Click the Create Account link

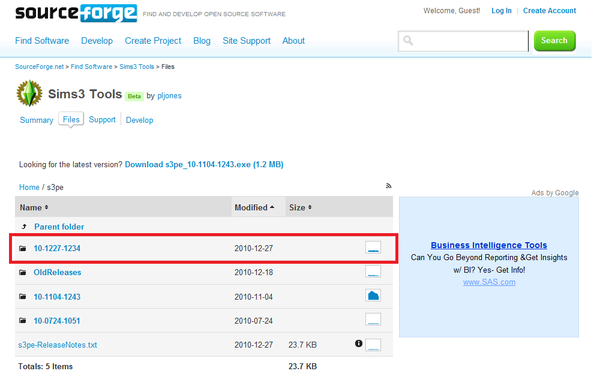(x=549, y=11)
